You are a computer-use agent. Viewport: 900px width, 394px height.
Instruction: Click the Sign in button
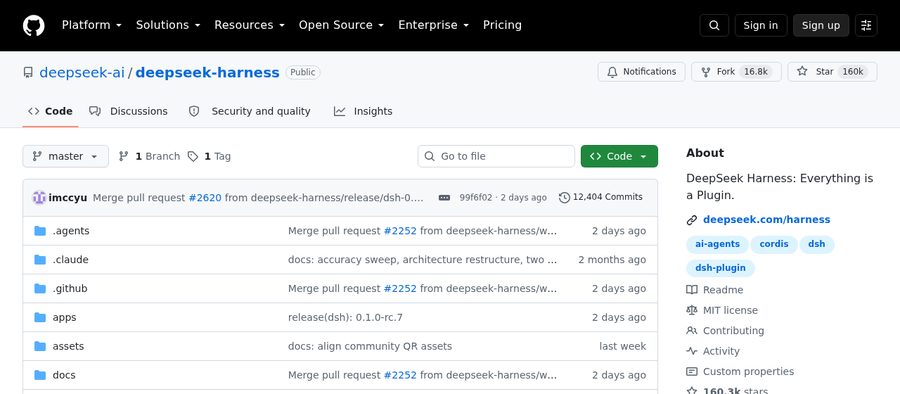click(761, 25)
